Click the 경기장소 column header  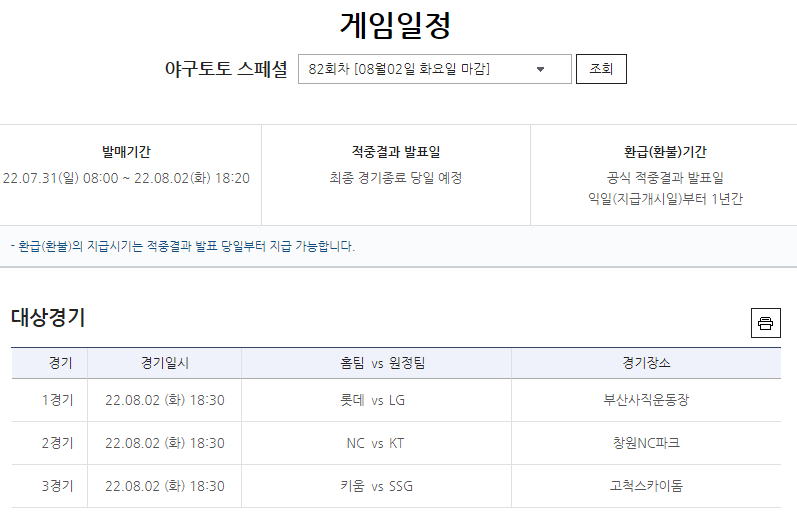pyautogui.click(x=647, y=363)
